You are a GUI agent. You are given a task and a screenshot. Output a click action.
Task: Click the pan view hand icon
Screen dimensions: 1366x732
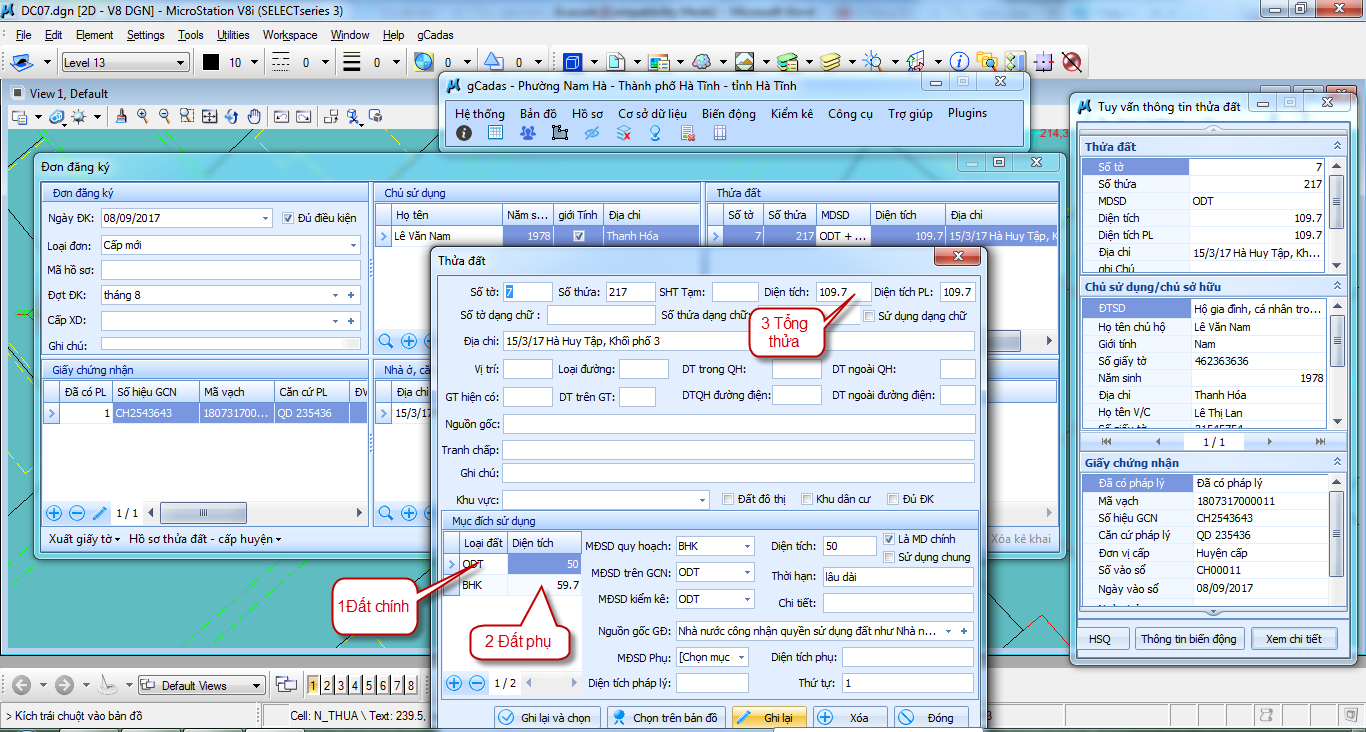(254, 116)
